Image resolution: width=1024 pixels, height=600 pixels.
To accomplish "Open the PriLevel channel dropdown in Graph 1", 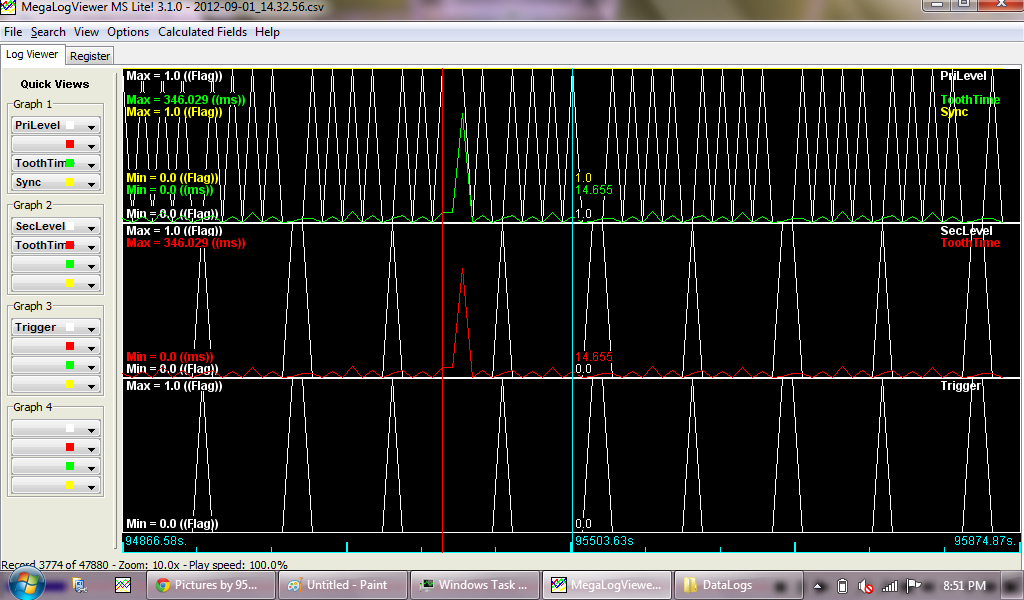I will click(55, 125).
